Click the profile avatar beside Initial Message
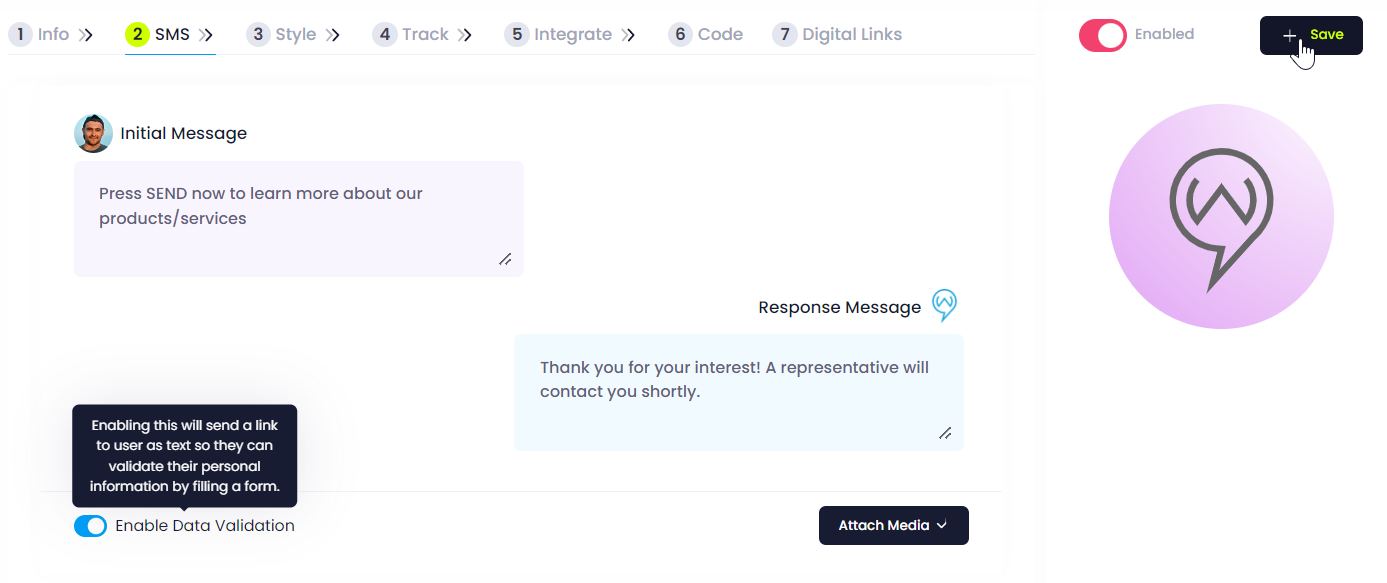 point(93,133)
